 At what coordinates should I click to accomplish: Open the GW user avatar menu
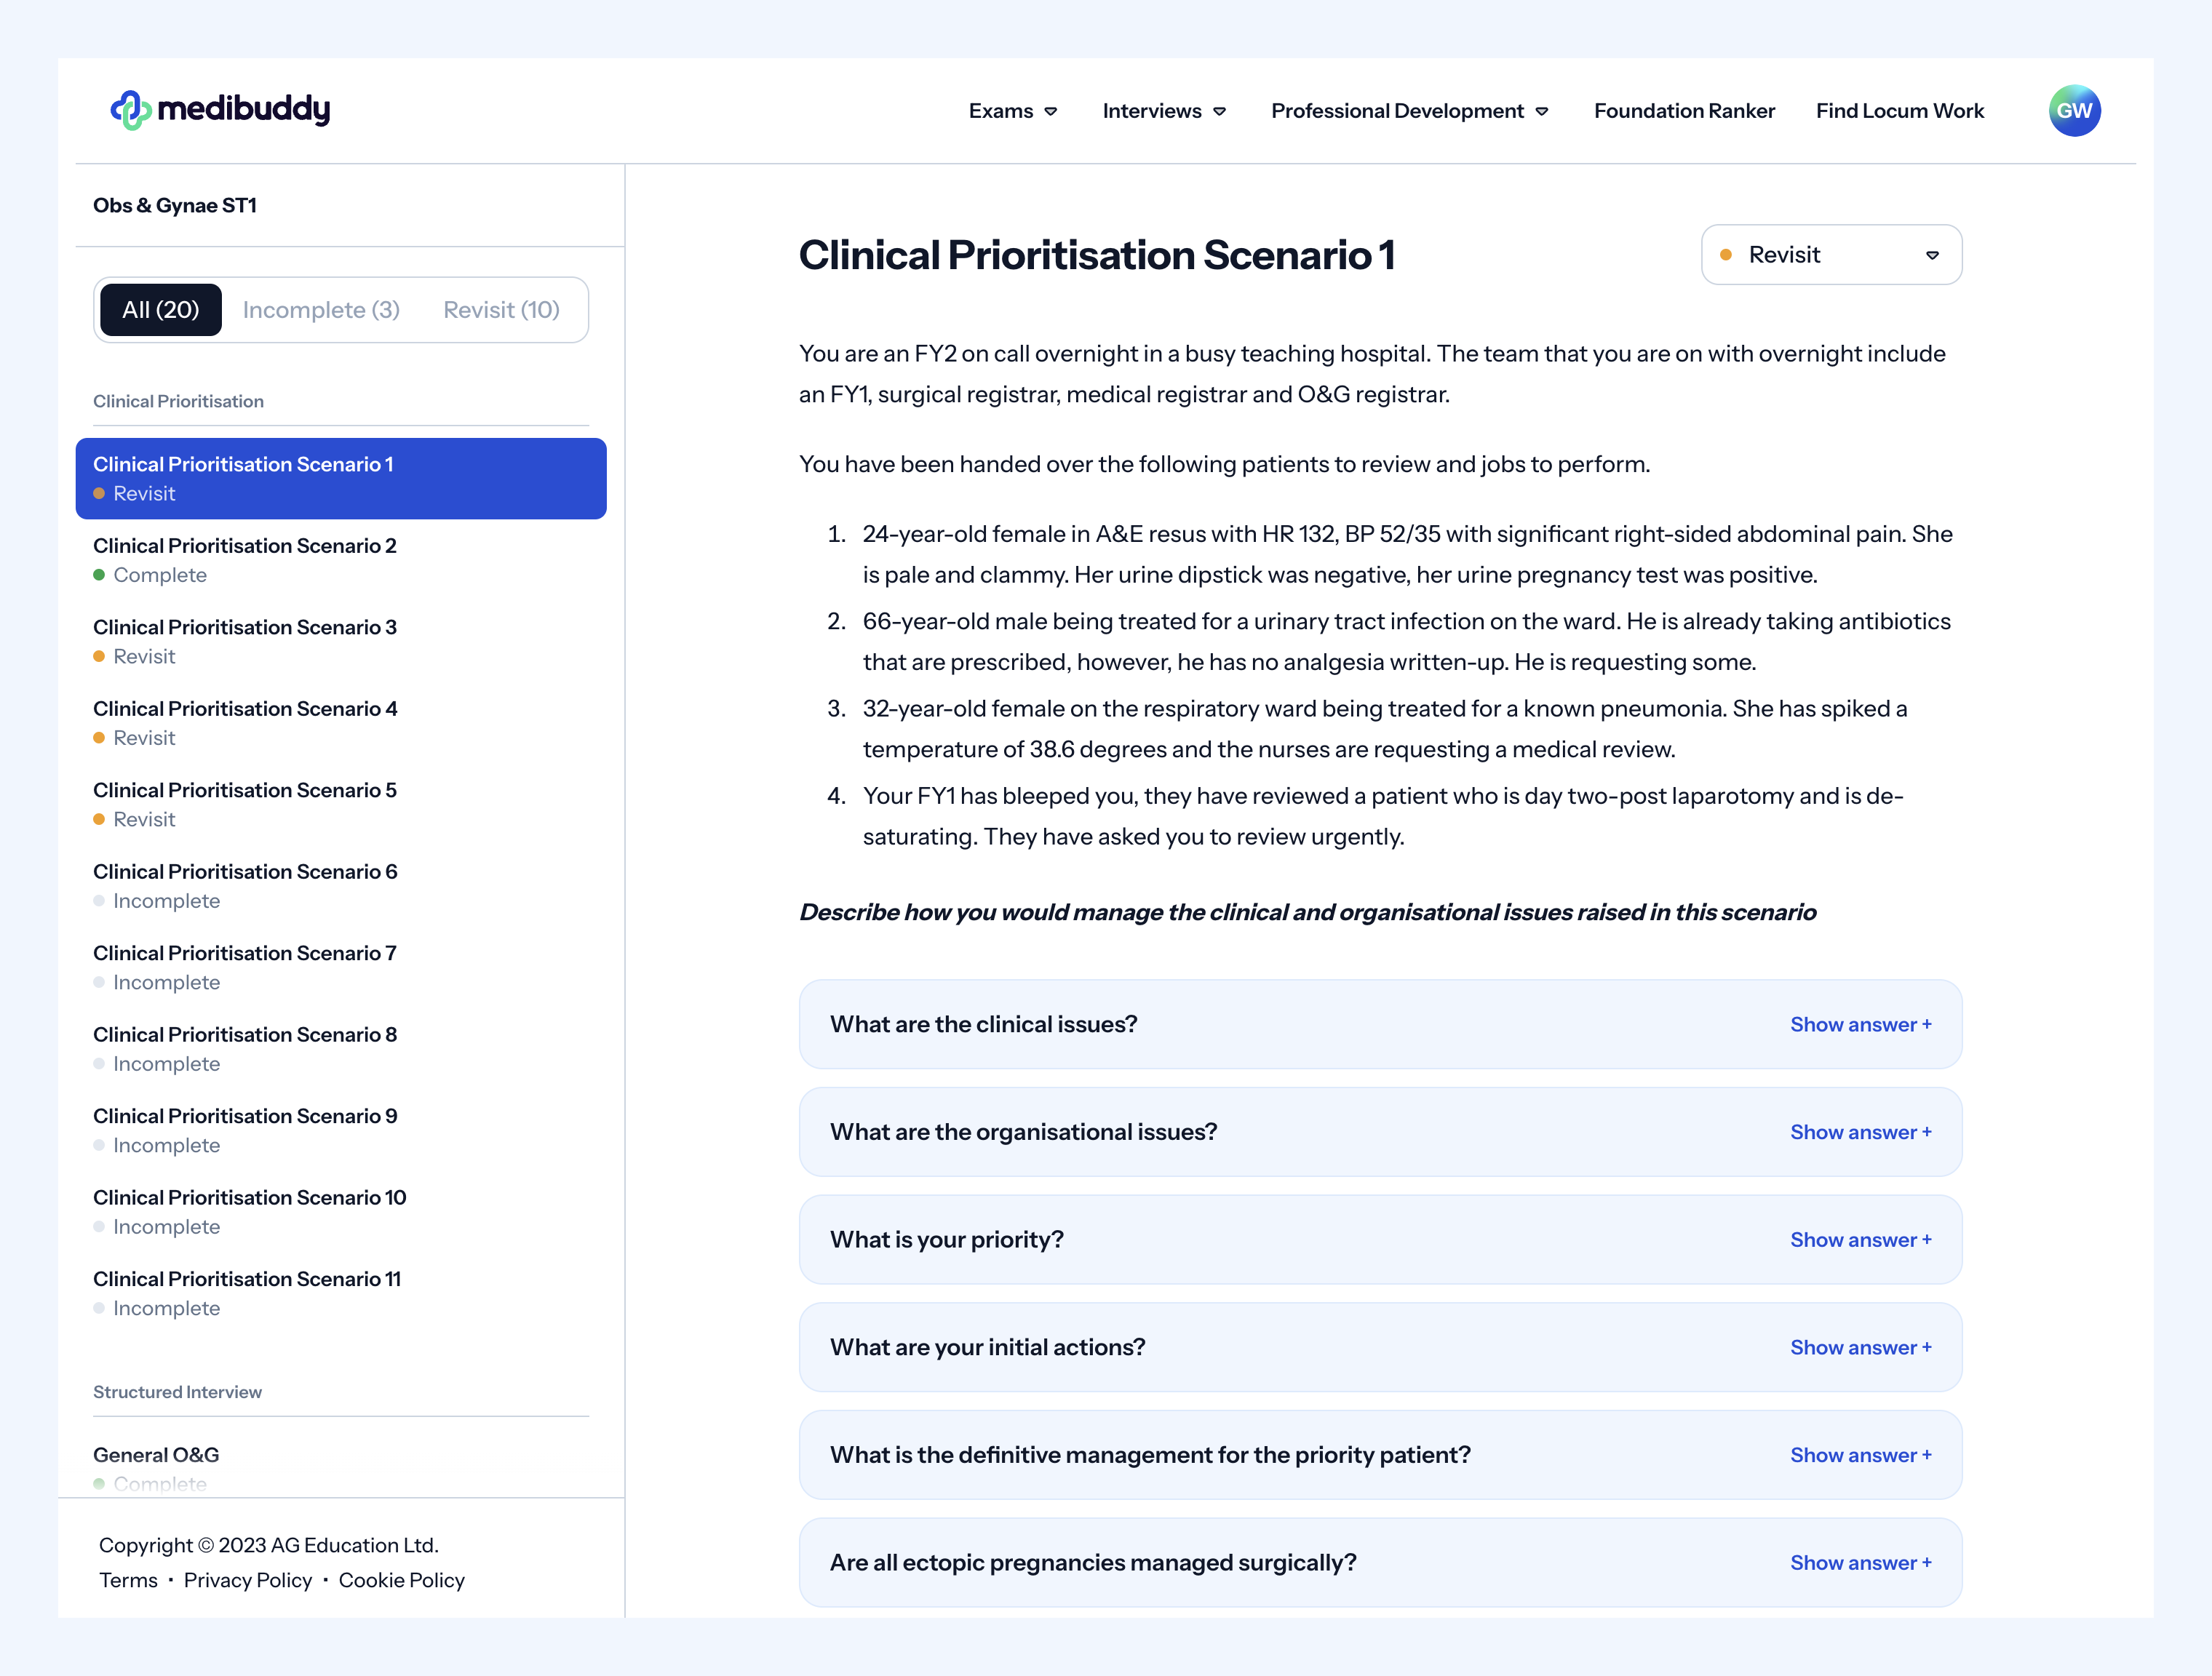click(2074, 111)
